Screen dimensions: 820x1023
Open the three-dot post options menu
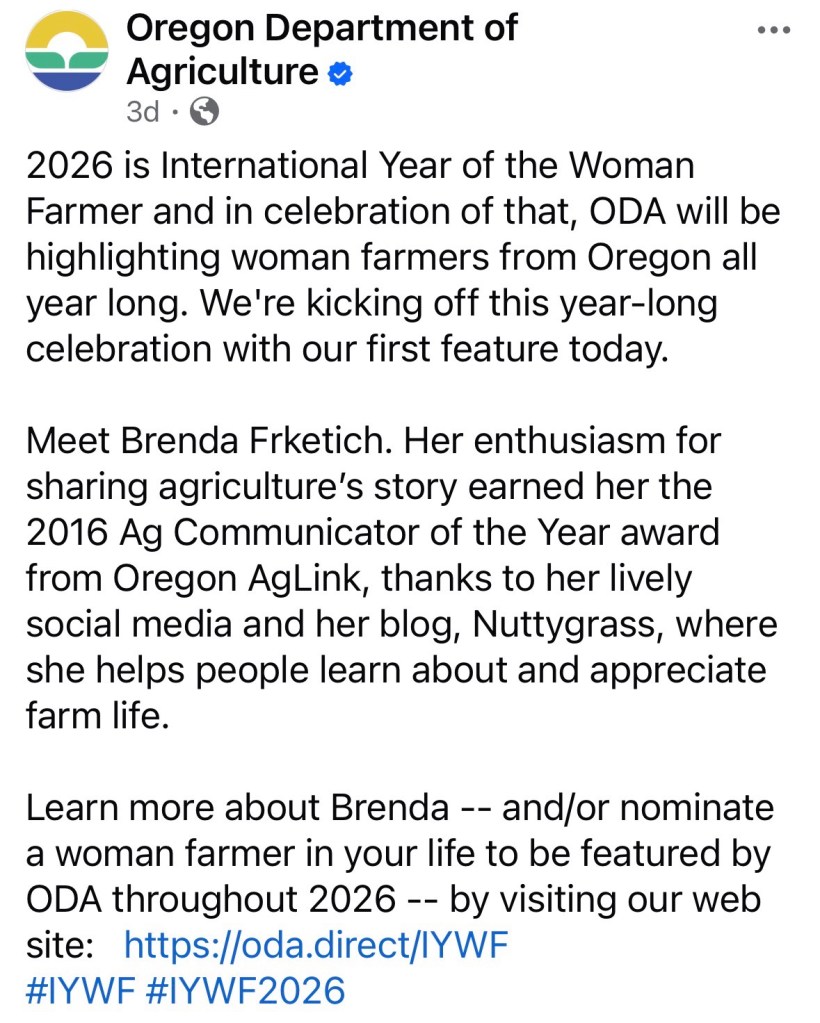[773, 29]
